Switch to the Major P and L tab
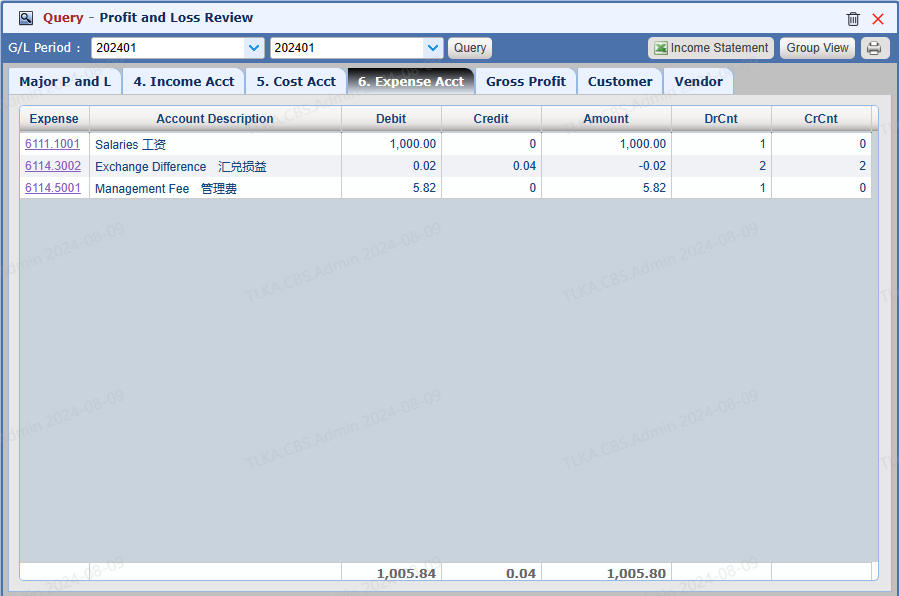Screen dimensions: 899x596 [65, 81]
